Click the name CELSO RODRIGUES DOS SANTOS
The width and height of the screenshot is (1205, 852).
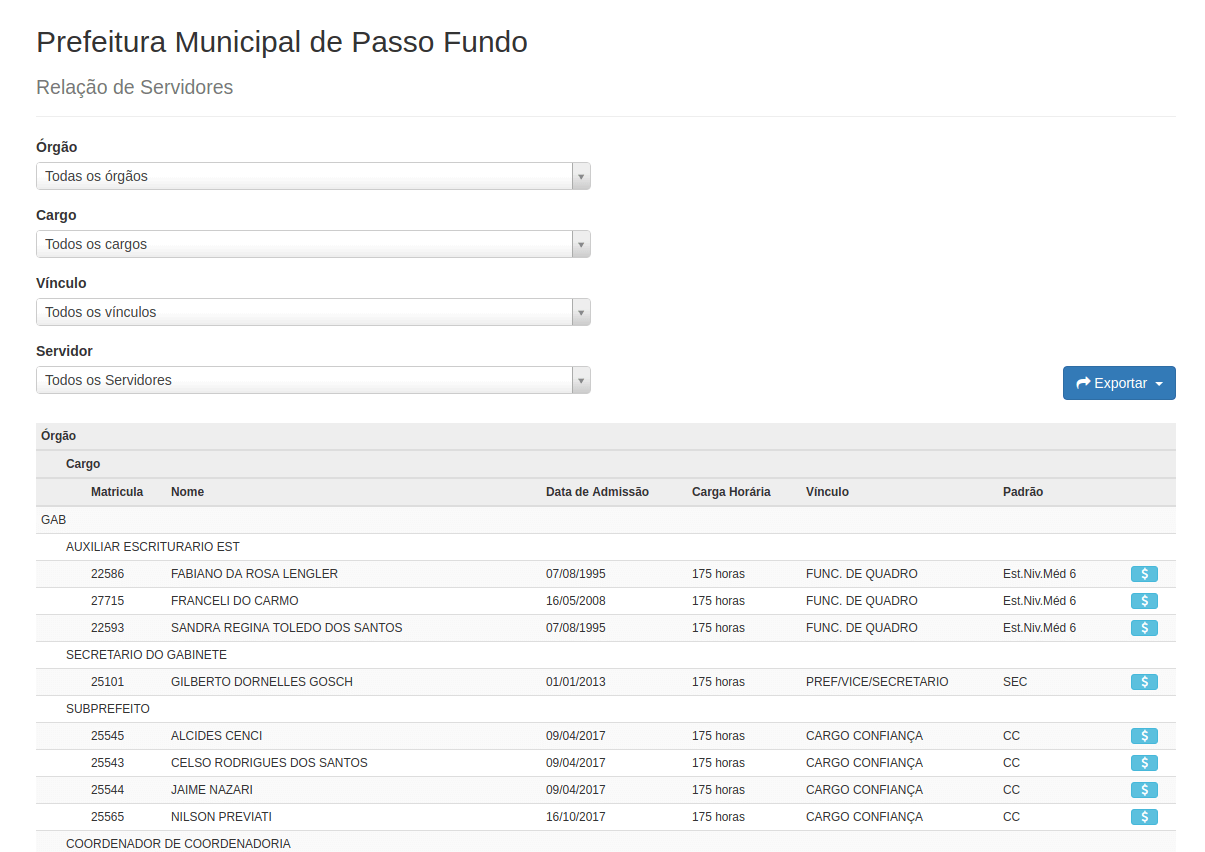click(269, 763)
